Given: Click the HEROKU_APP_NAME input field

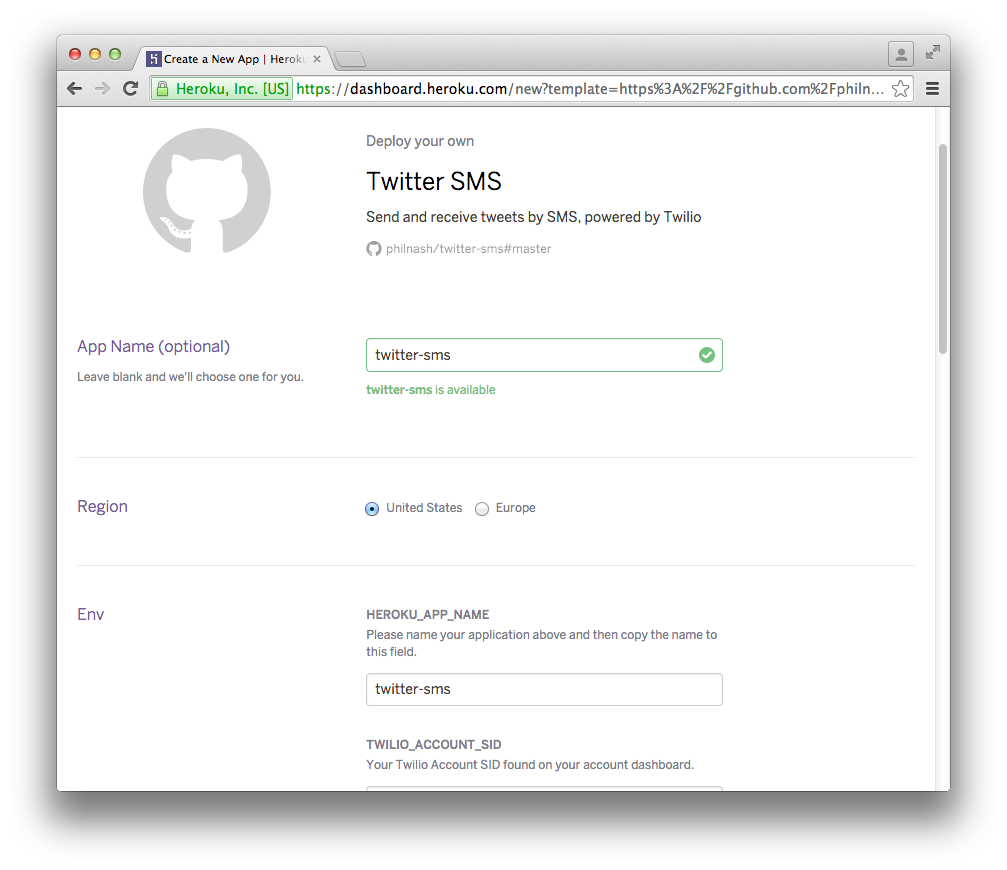Looking at the screenshot, I should [544, 689].
